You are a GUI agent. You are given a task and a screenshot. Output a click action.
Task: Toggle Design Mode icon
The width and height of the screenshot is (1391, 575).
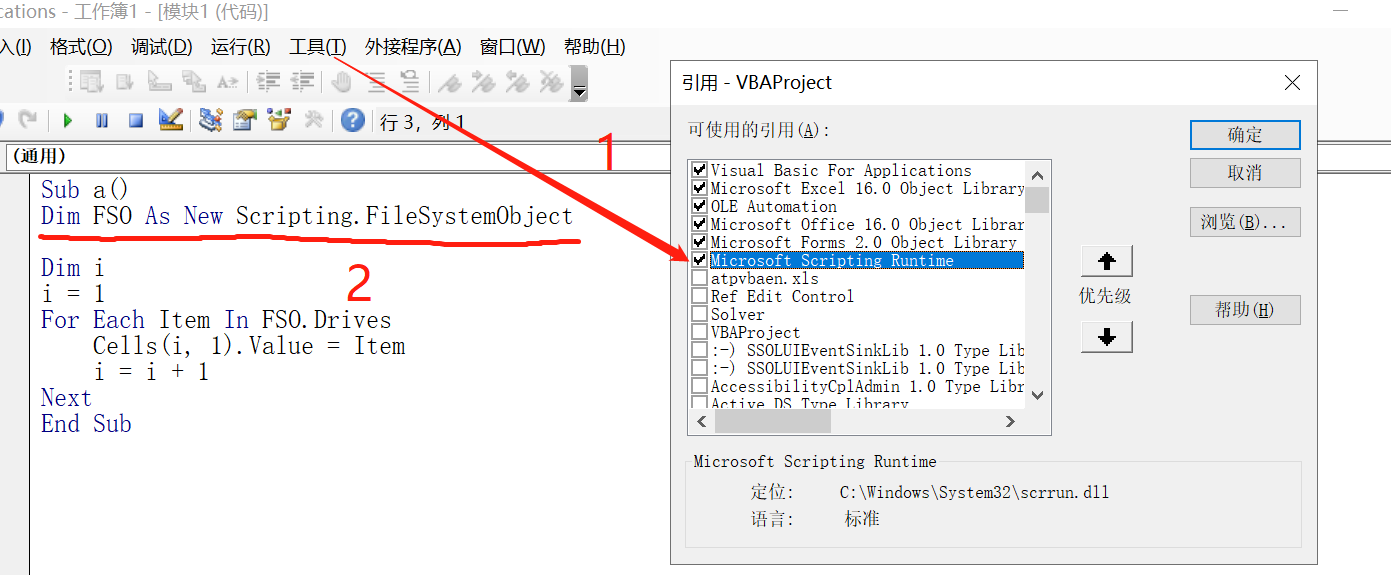coord(171,121)
